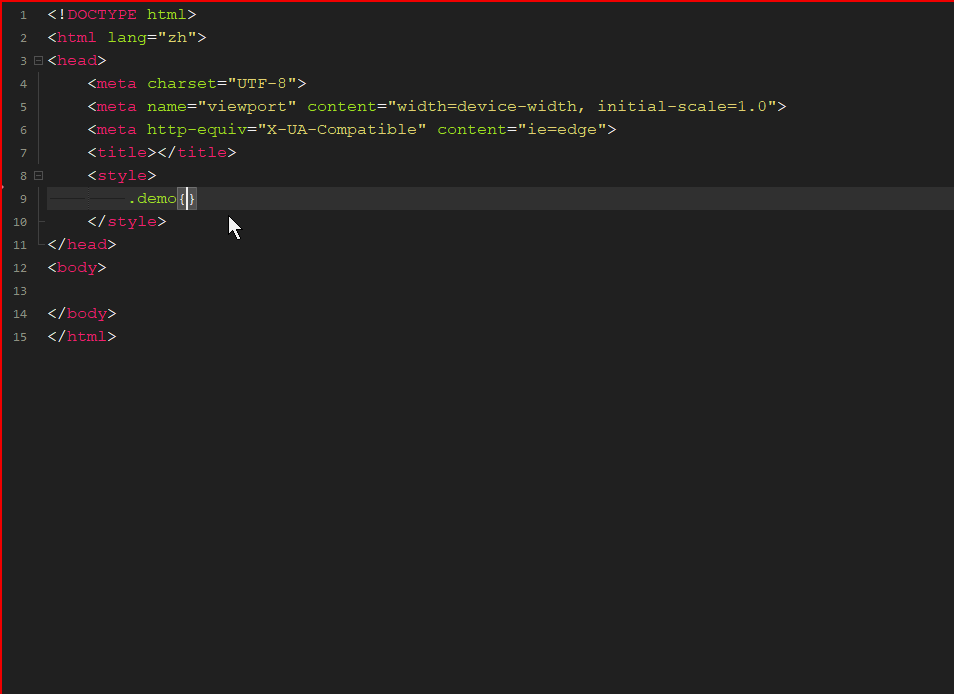This screenshot has height=696, width=956.
Task: Place cursor in DOCTYPE keyword
Action: (102, 15)
